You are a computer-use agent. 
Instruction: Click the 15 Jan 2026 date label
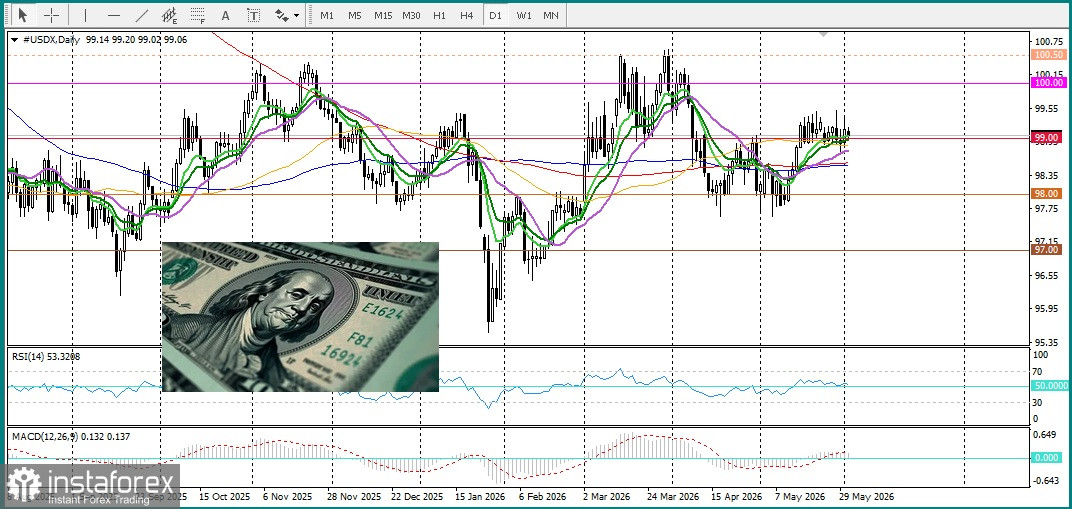(x=481, y=496)
